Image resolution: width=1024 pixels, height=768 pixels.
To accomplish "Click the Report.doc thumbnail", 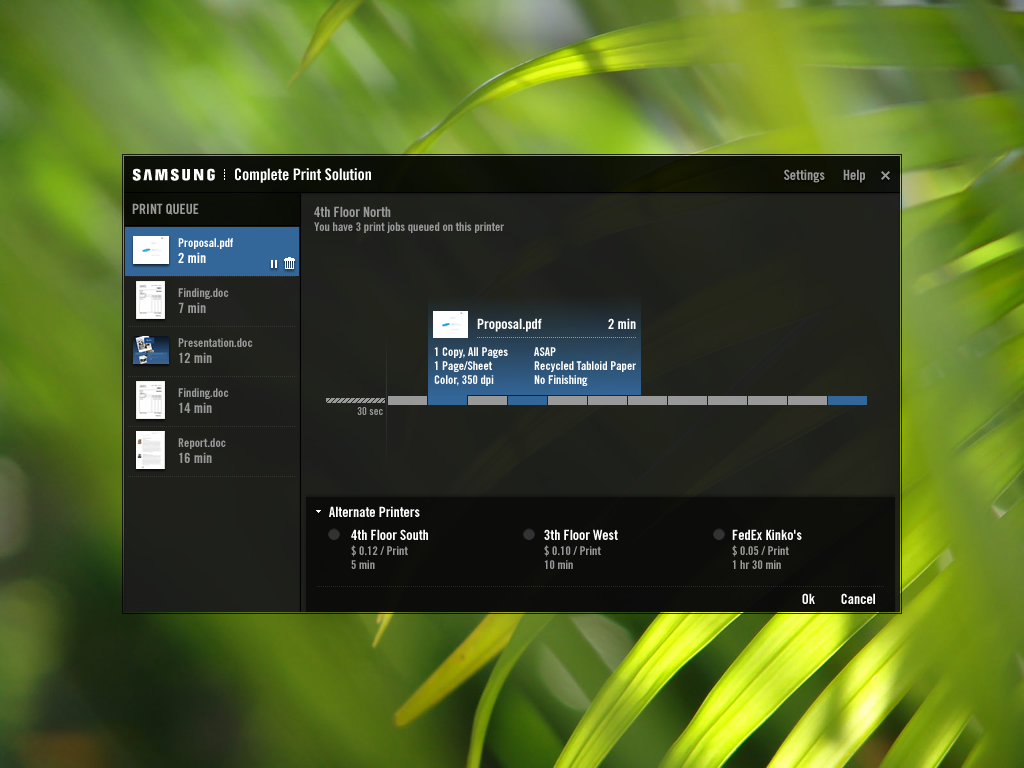I will click(151, 450).
